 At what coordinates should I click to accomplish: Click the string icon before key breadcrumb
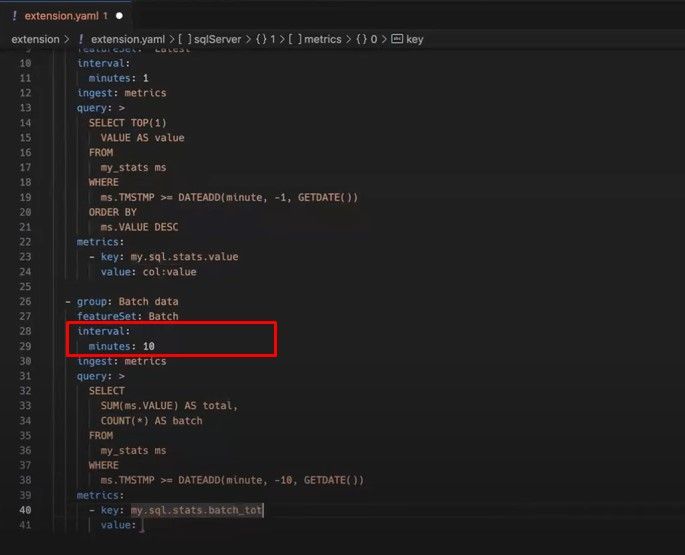pyautogui.click(x=396, y=39)
